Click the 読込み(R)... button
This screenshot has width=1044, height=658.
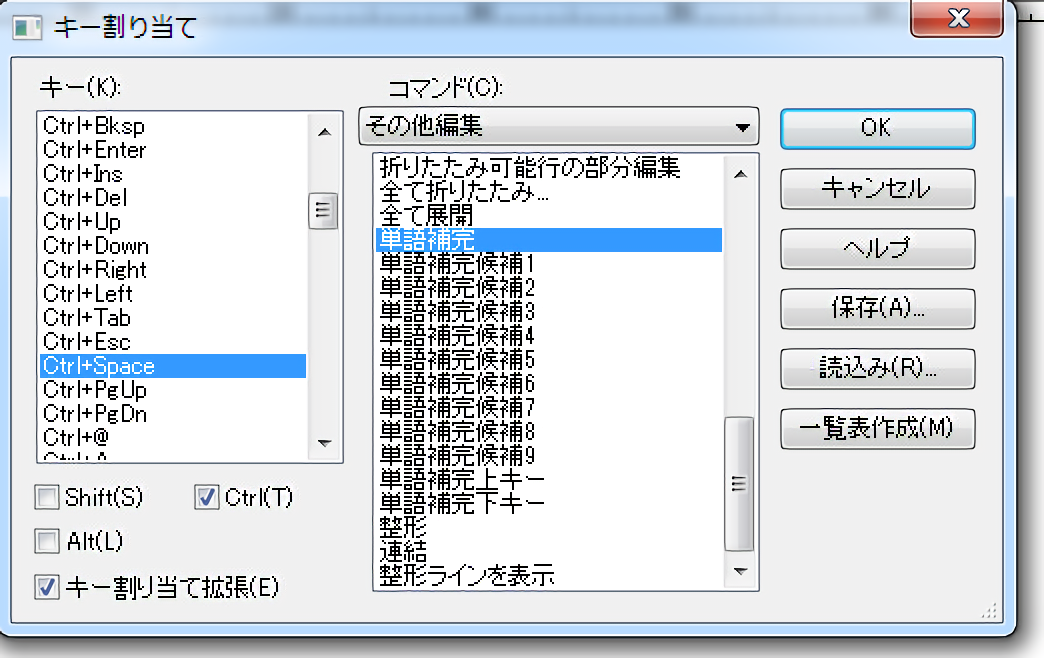point(876,368)
